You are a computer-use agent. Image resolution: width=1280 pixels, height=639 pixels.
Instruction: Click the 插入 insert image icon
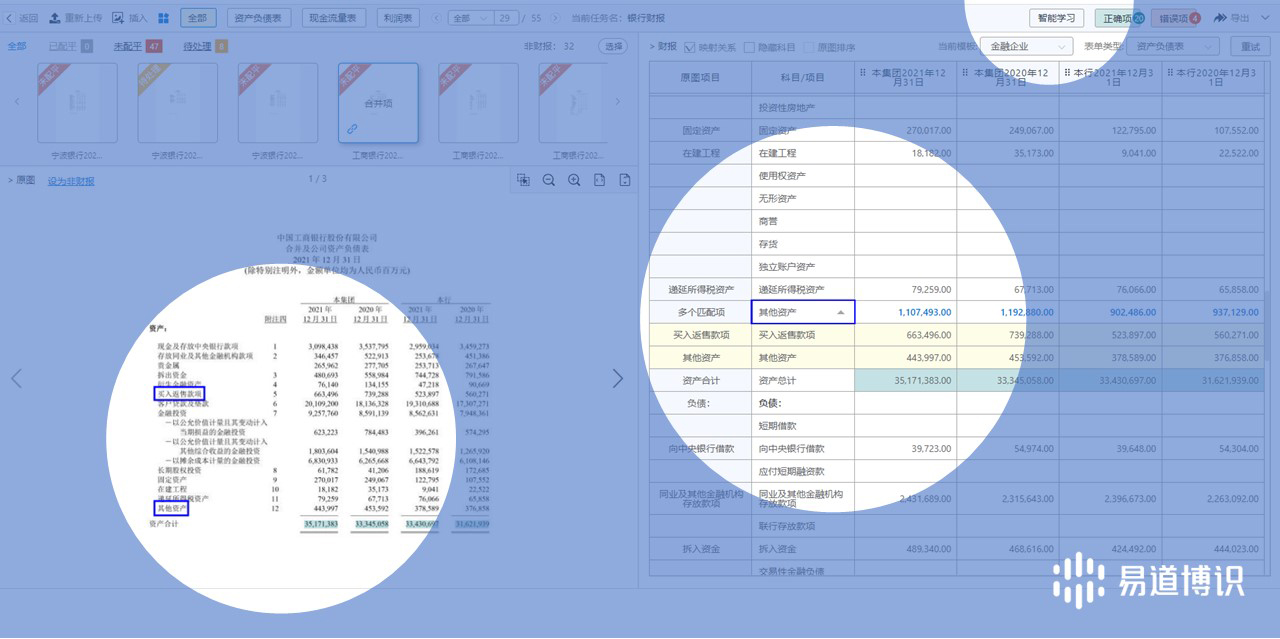tap(118, 18)
